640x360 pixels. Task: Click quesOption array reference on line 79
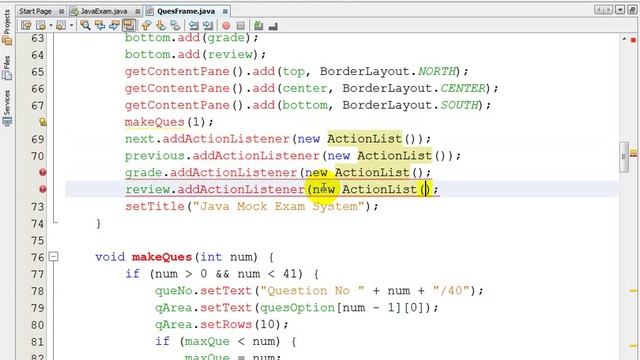(298, 307)
